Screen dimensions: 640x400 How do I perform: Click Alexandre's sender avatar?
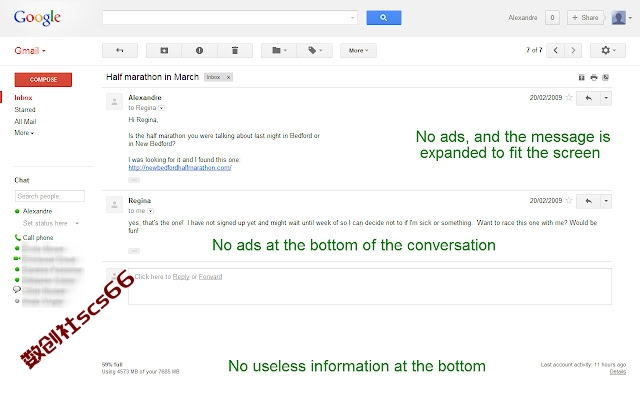(114, 102)
